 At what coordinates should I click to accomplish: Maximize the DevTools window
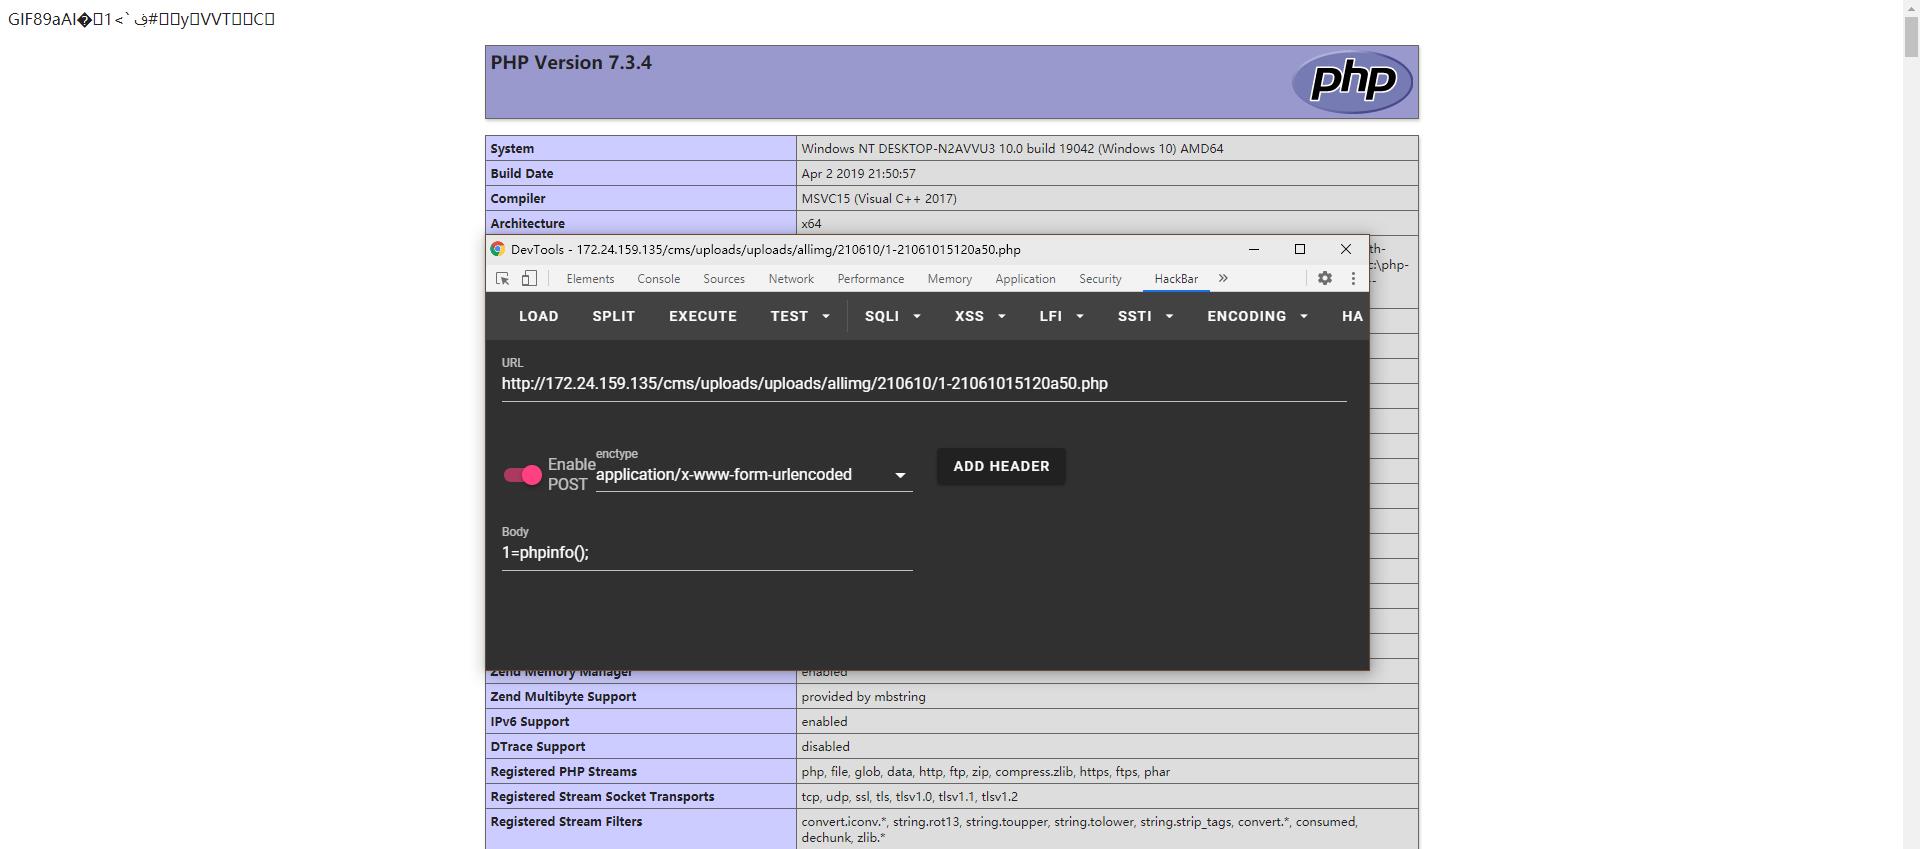click(1300, 249)
